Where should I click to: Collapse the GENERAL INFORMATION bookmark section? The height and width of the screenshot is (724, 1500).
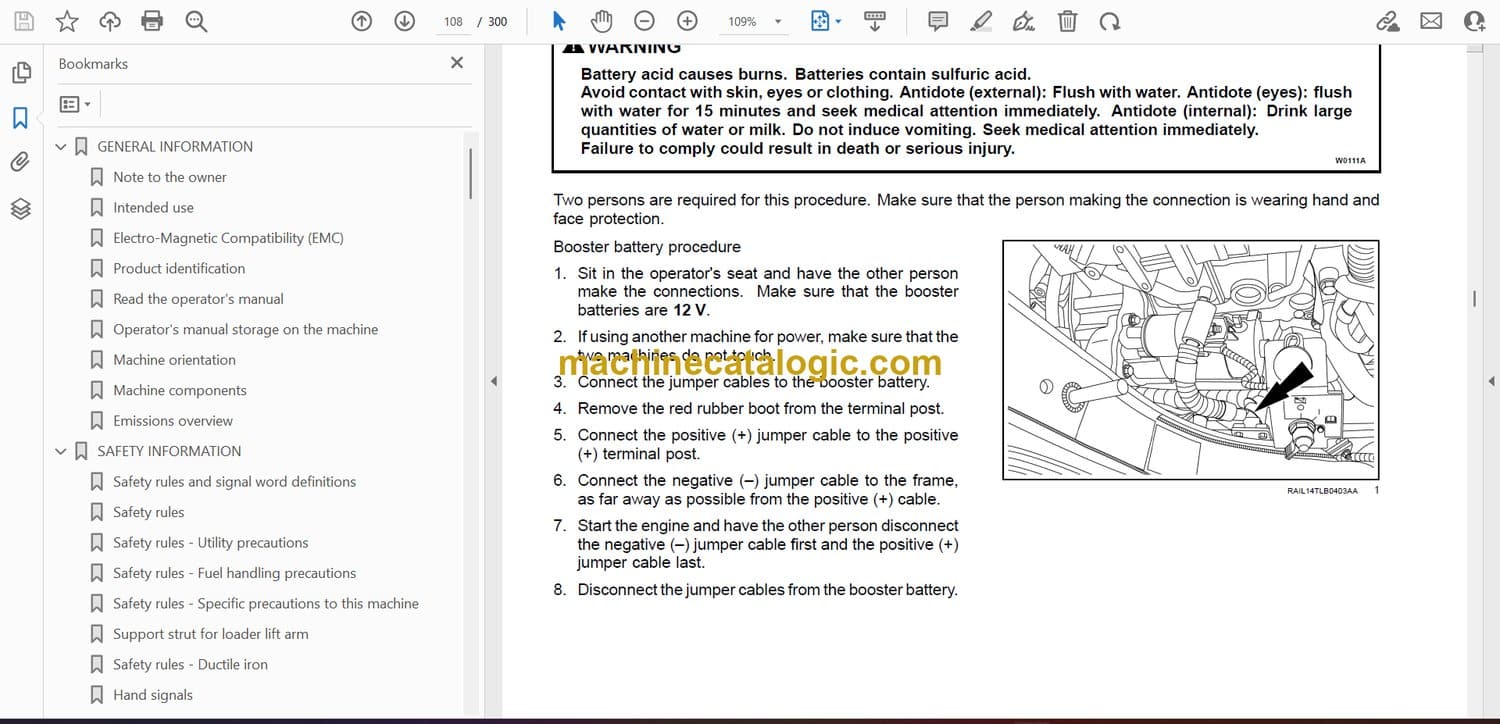click(61, 147)
